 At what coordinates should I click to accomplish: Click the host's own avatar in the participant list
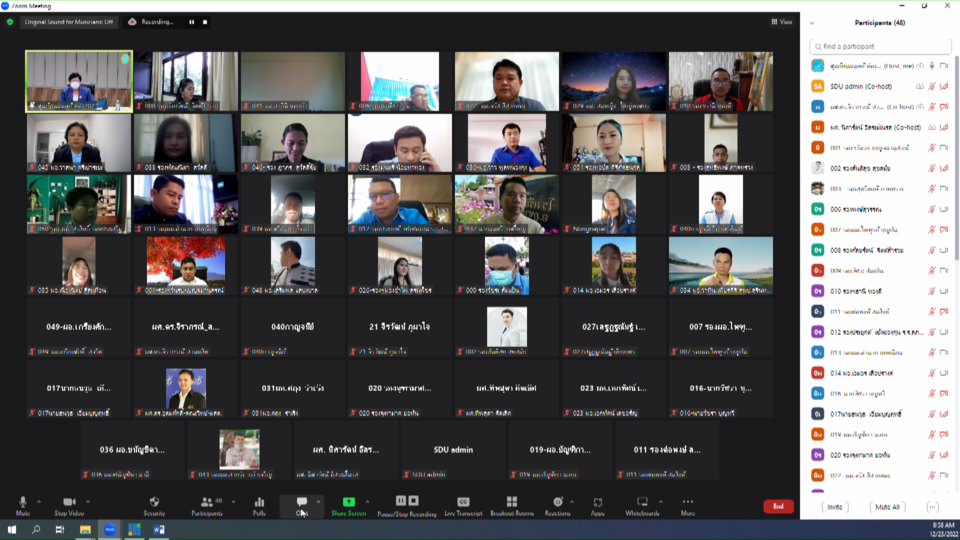(817, 66)
